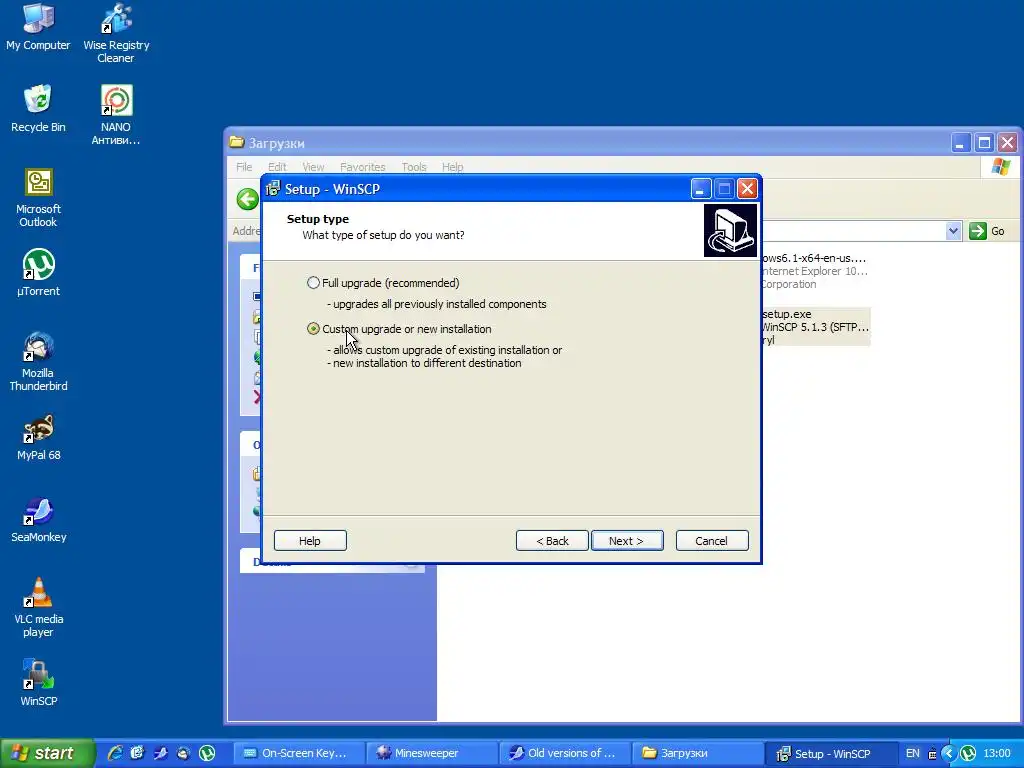
Task: Click Next in WinSCP setup
Action: 627,541
